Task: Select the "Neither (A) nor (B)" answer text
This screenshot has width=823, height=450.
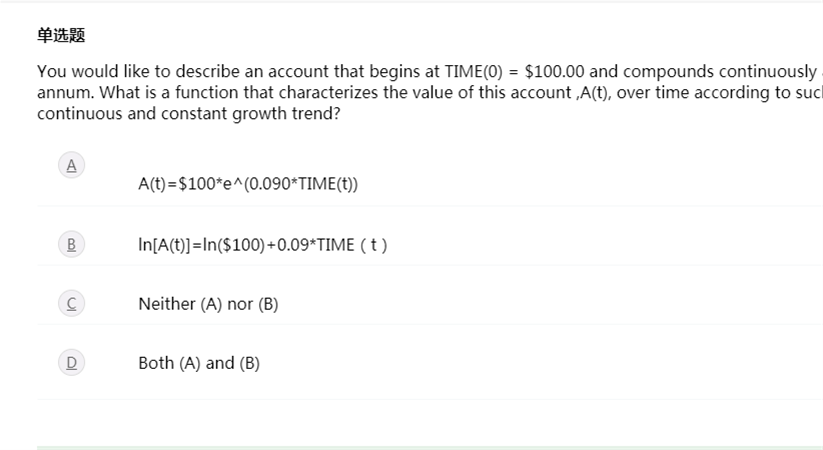Action: tap(208, 304)
